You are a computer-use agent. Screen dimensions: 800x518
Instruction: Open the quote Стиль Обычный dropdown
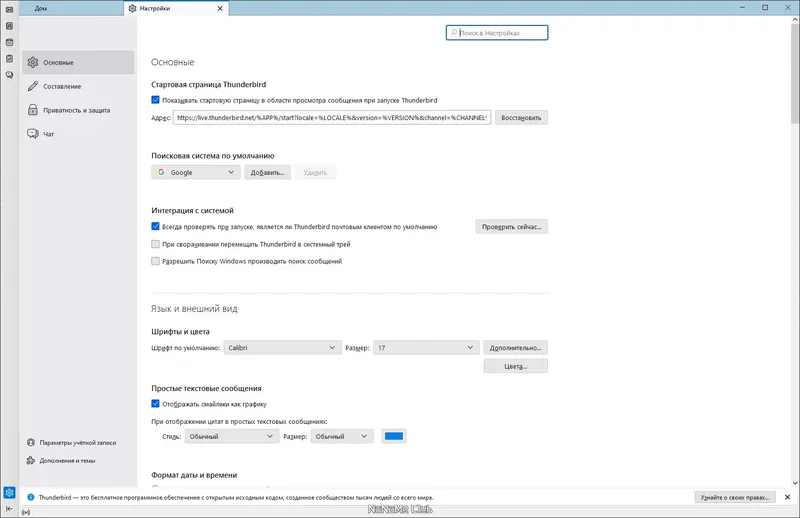click(x=232, y=436)
